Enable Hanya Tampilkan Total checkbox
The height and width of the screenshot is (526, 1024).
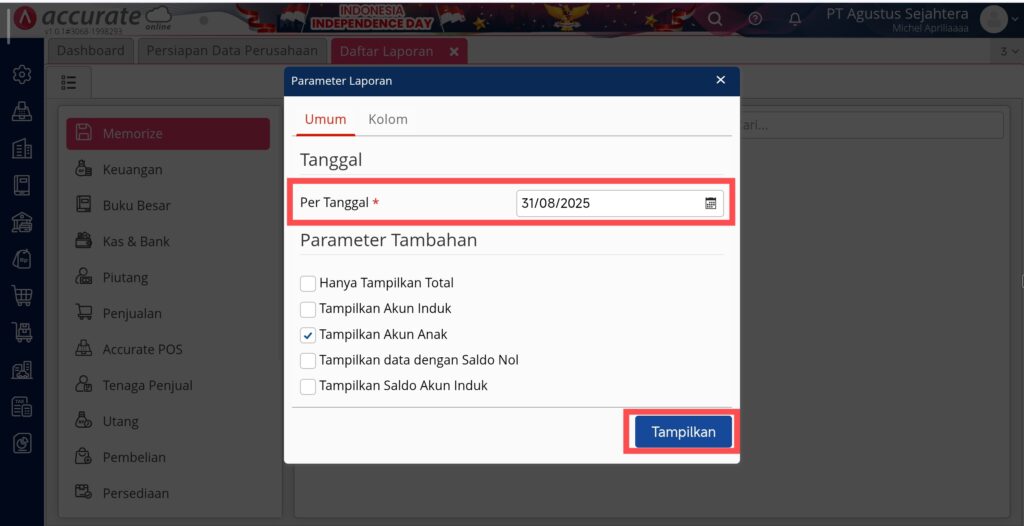point(308,284)
